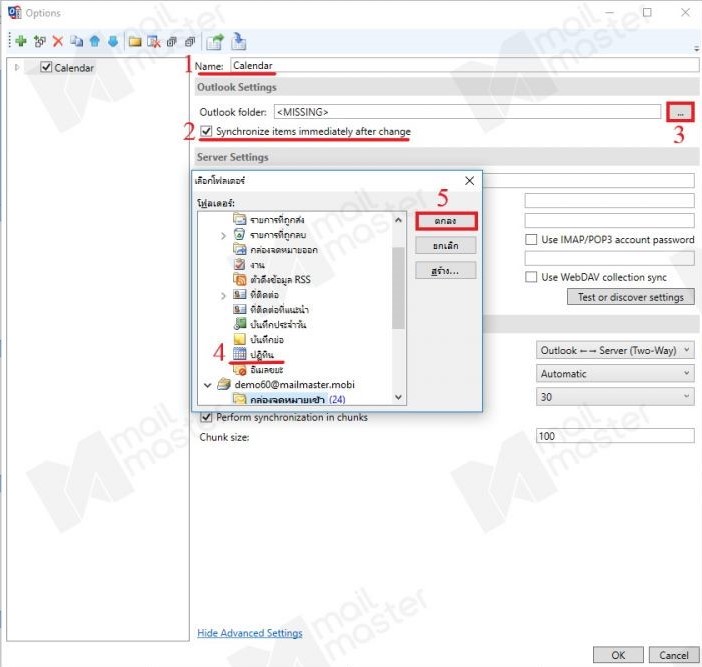702x667 pixels.
Task: Collapse all profile nodes icon
Action: 190,42
